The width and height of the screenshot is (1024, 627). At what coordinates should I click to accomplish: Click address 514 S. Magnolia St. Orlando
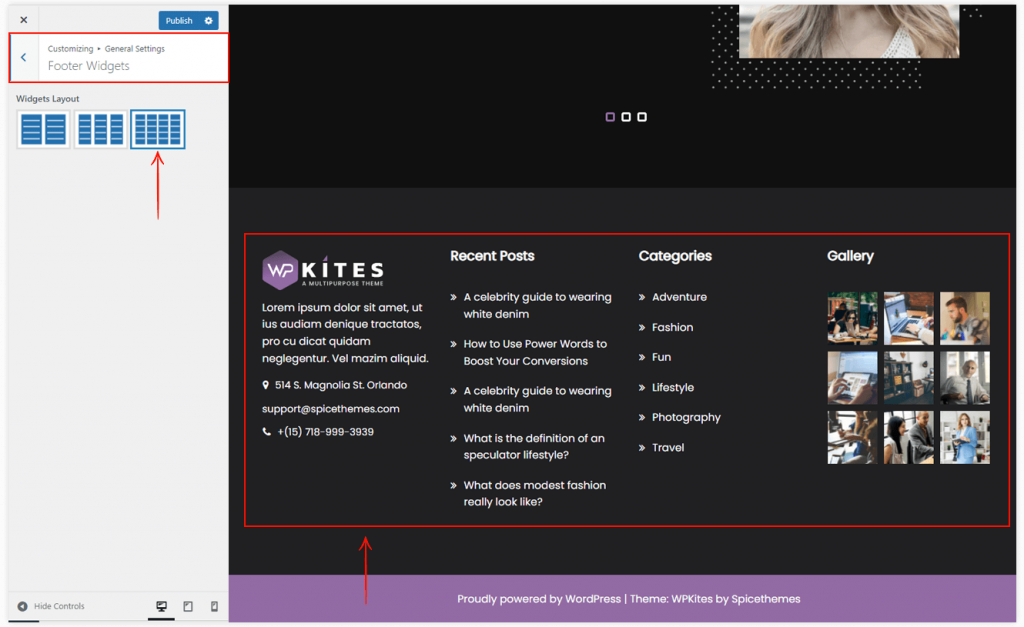click(x=340, y=385)
